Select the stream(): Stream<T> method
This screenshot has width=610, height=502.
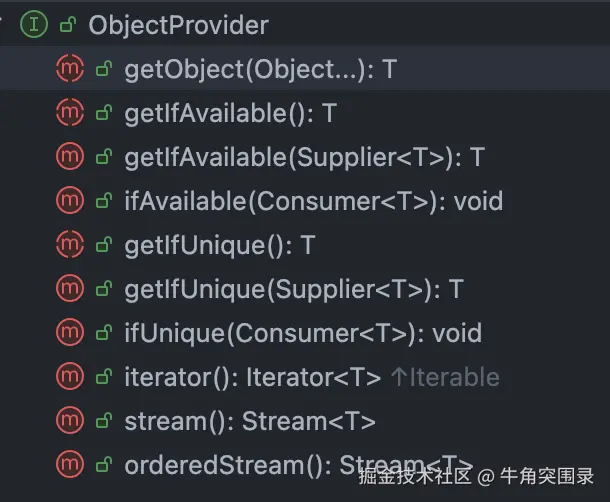click(x=249, y=421)
